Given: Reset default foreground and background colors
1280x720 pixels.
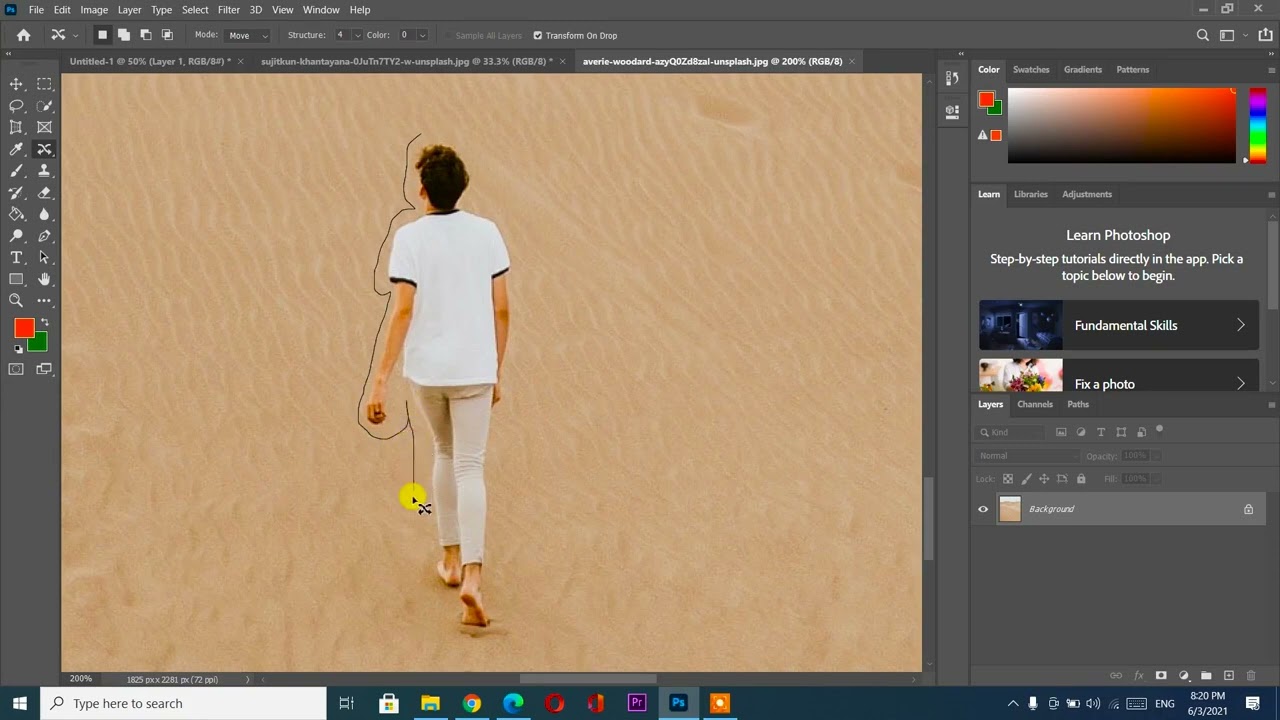Looking at the screenshot, I should coord(18,349).
